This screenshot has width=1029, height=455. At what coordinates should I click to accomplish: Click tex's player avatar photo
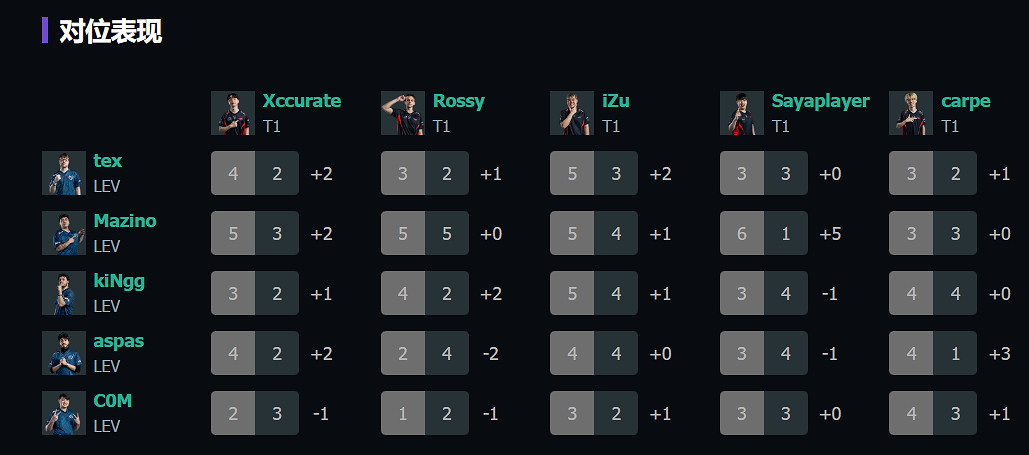click(64, 173)
